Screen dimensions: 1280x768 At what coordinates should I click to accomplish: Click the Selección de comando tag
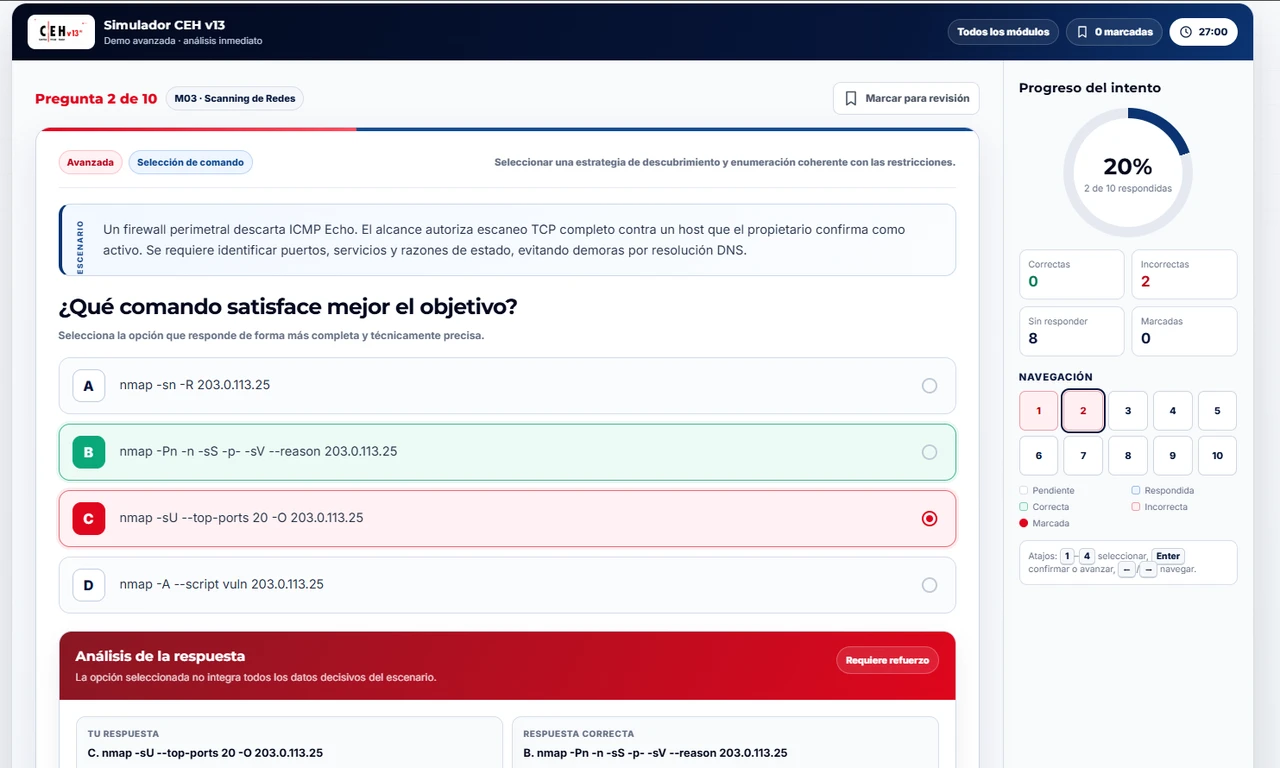coord(190,162)
